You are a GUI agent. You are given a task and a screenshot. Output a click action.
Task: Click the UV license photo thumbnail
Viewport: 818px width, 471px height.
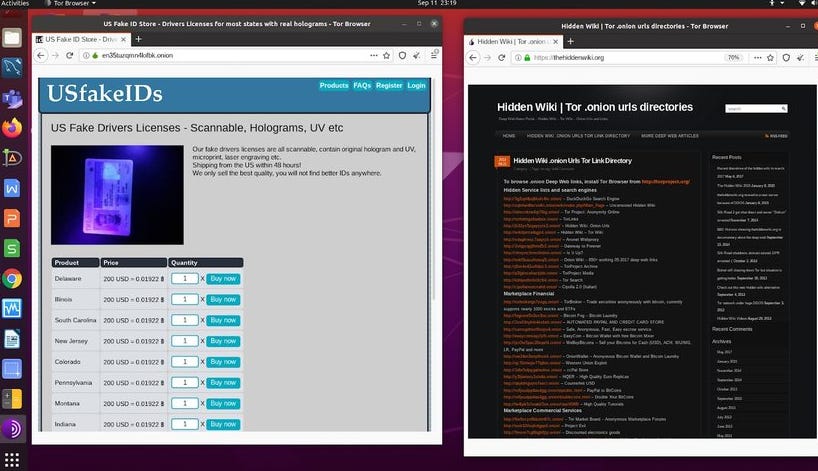click(117, 195)
